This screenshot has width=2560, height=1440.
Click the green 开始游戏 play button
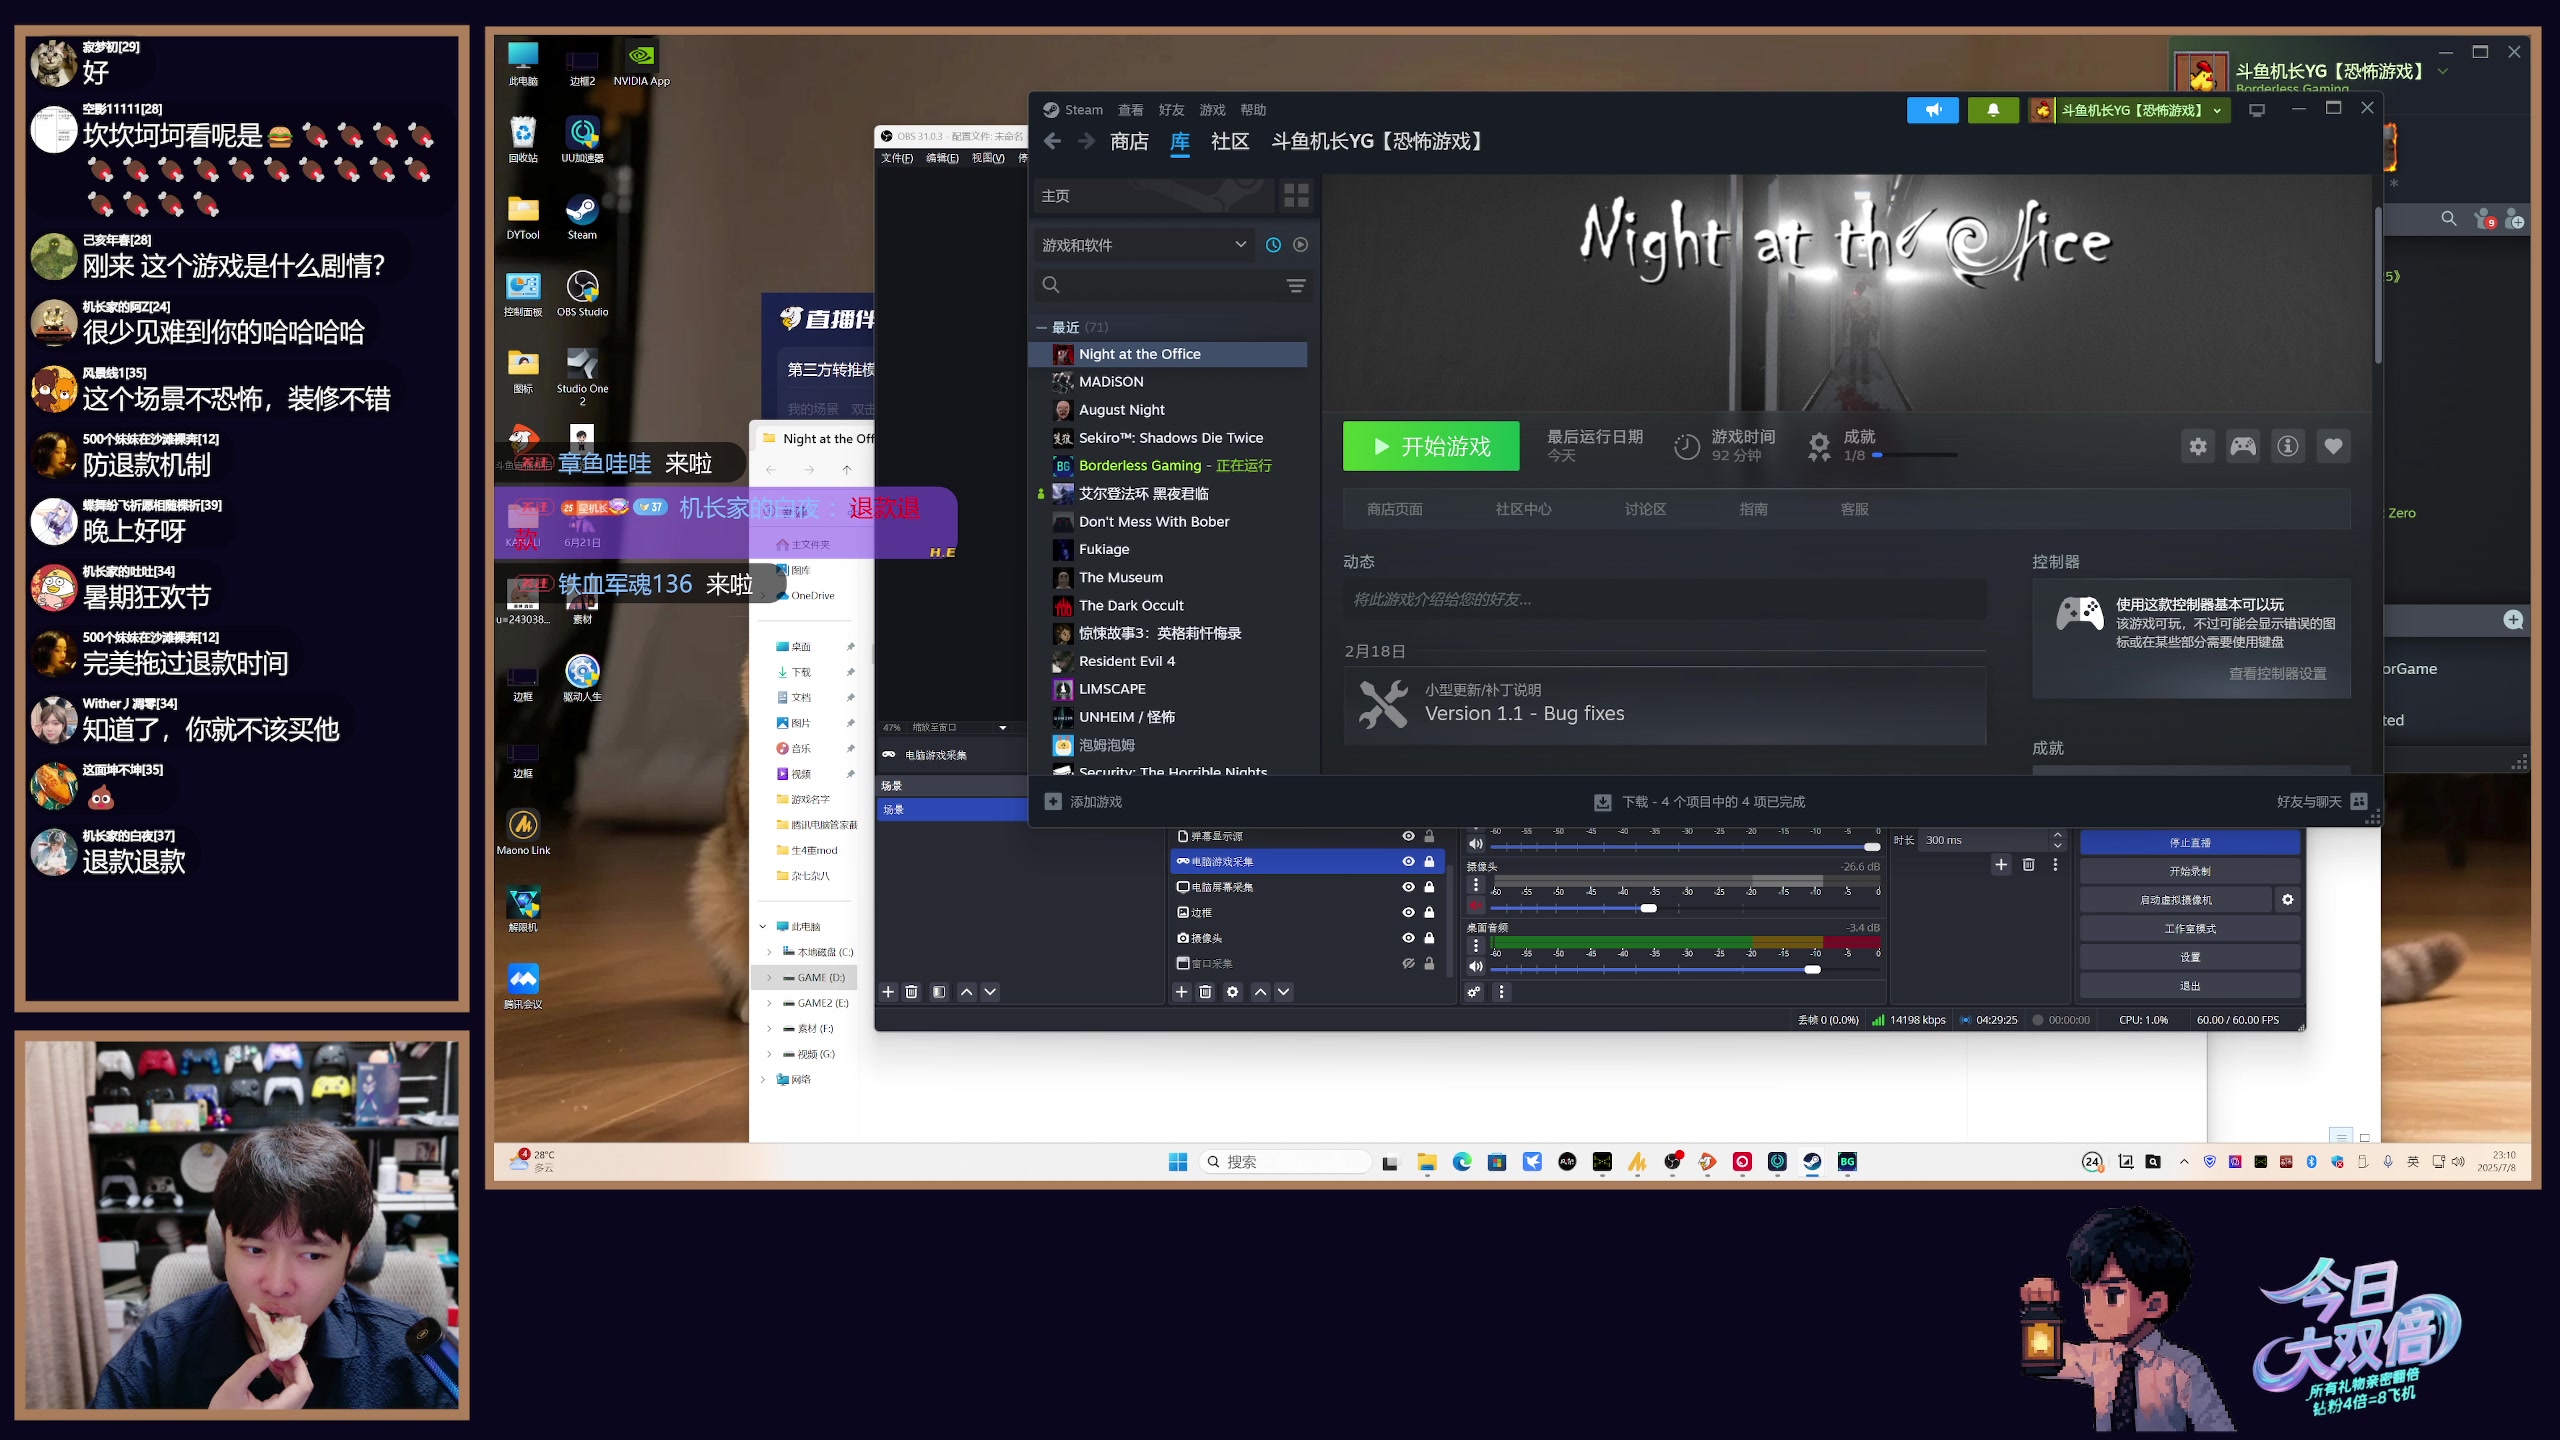pos(1431,447)
